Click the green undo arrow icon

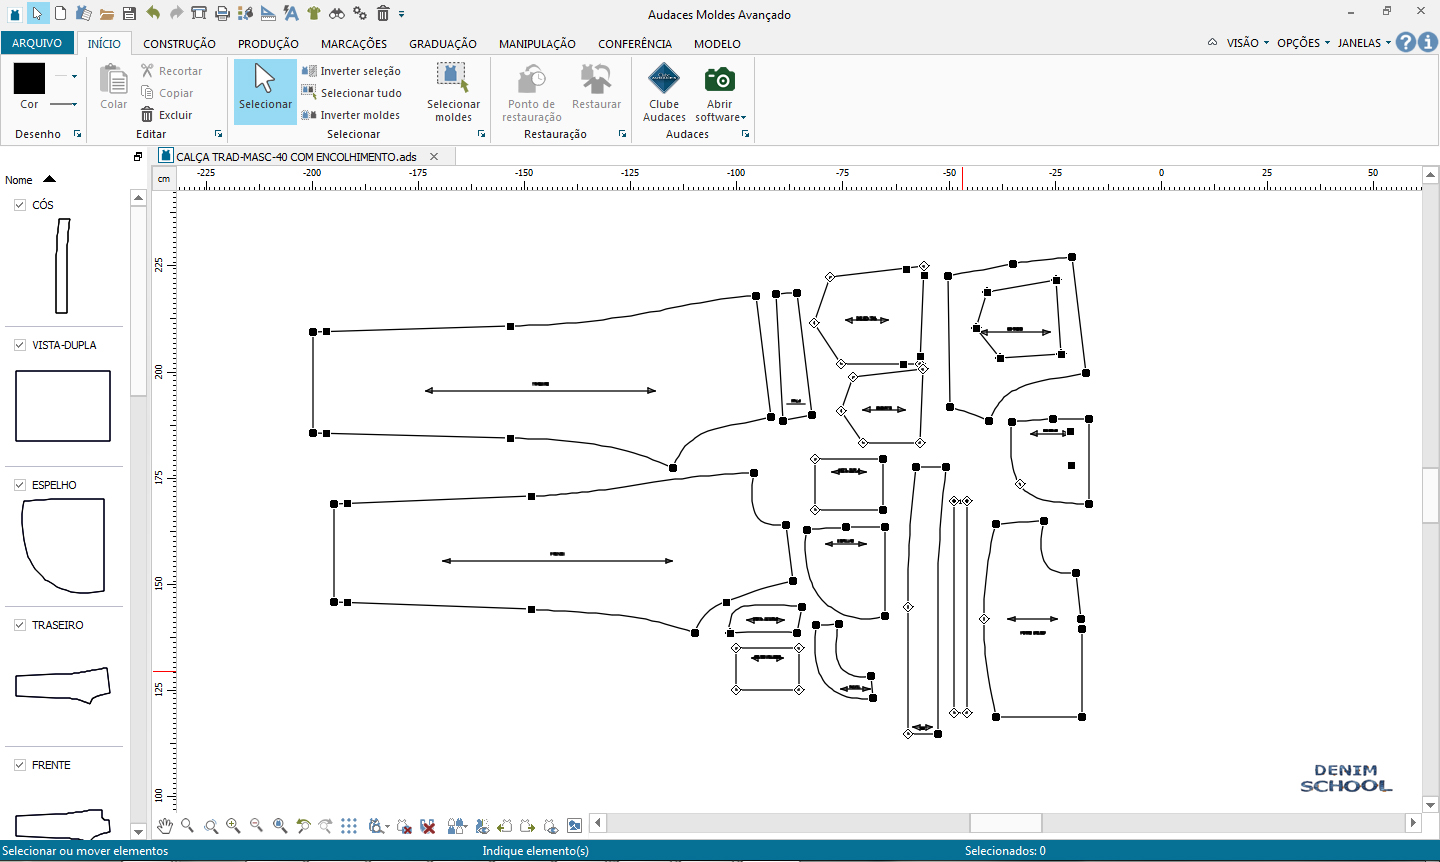pos(153,13)
